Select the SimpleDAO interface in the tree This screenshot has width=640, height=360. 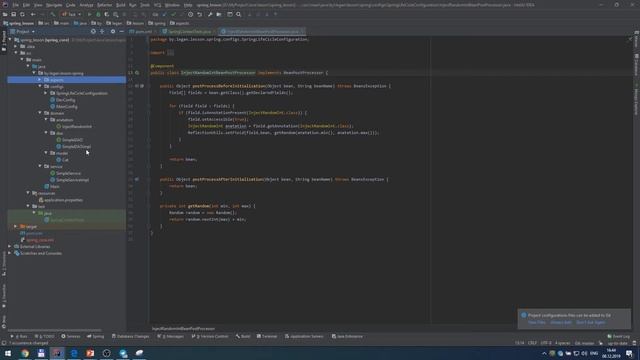click(x=69, y=140)
